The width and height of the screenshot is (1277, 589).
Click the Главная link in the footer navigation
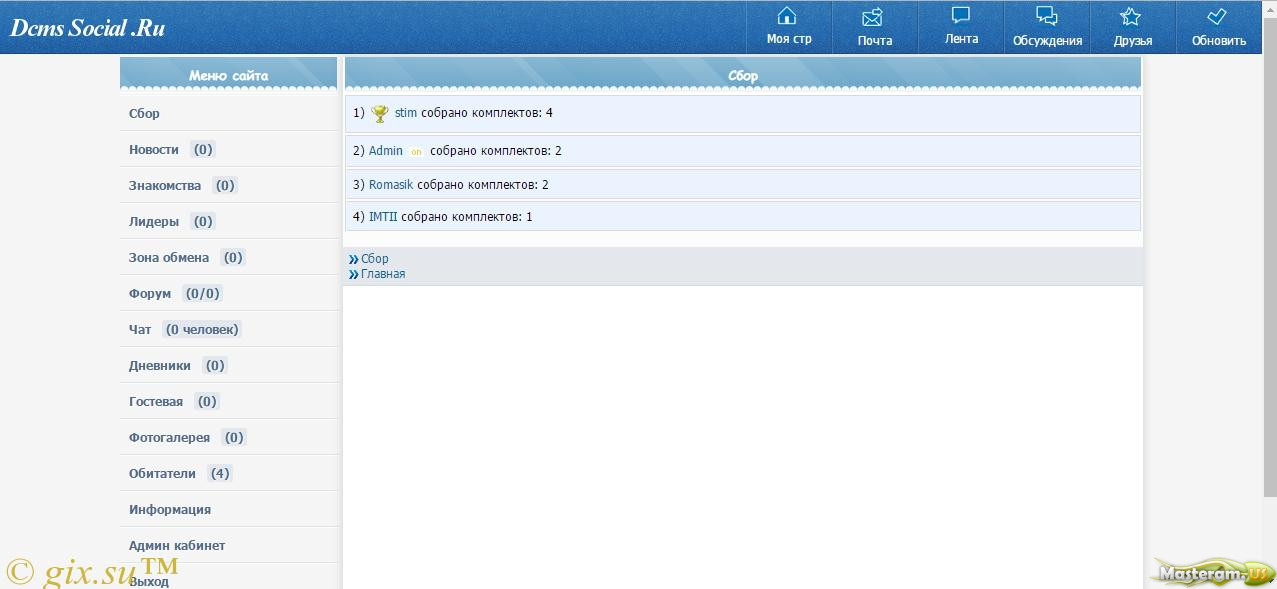pyautogui.click(x=383, y=274)
